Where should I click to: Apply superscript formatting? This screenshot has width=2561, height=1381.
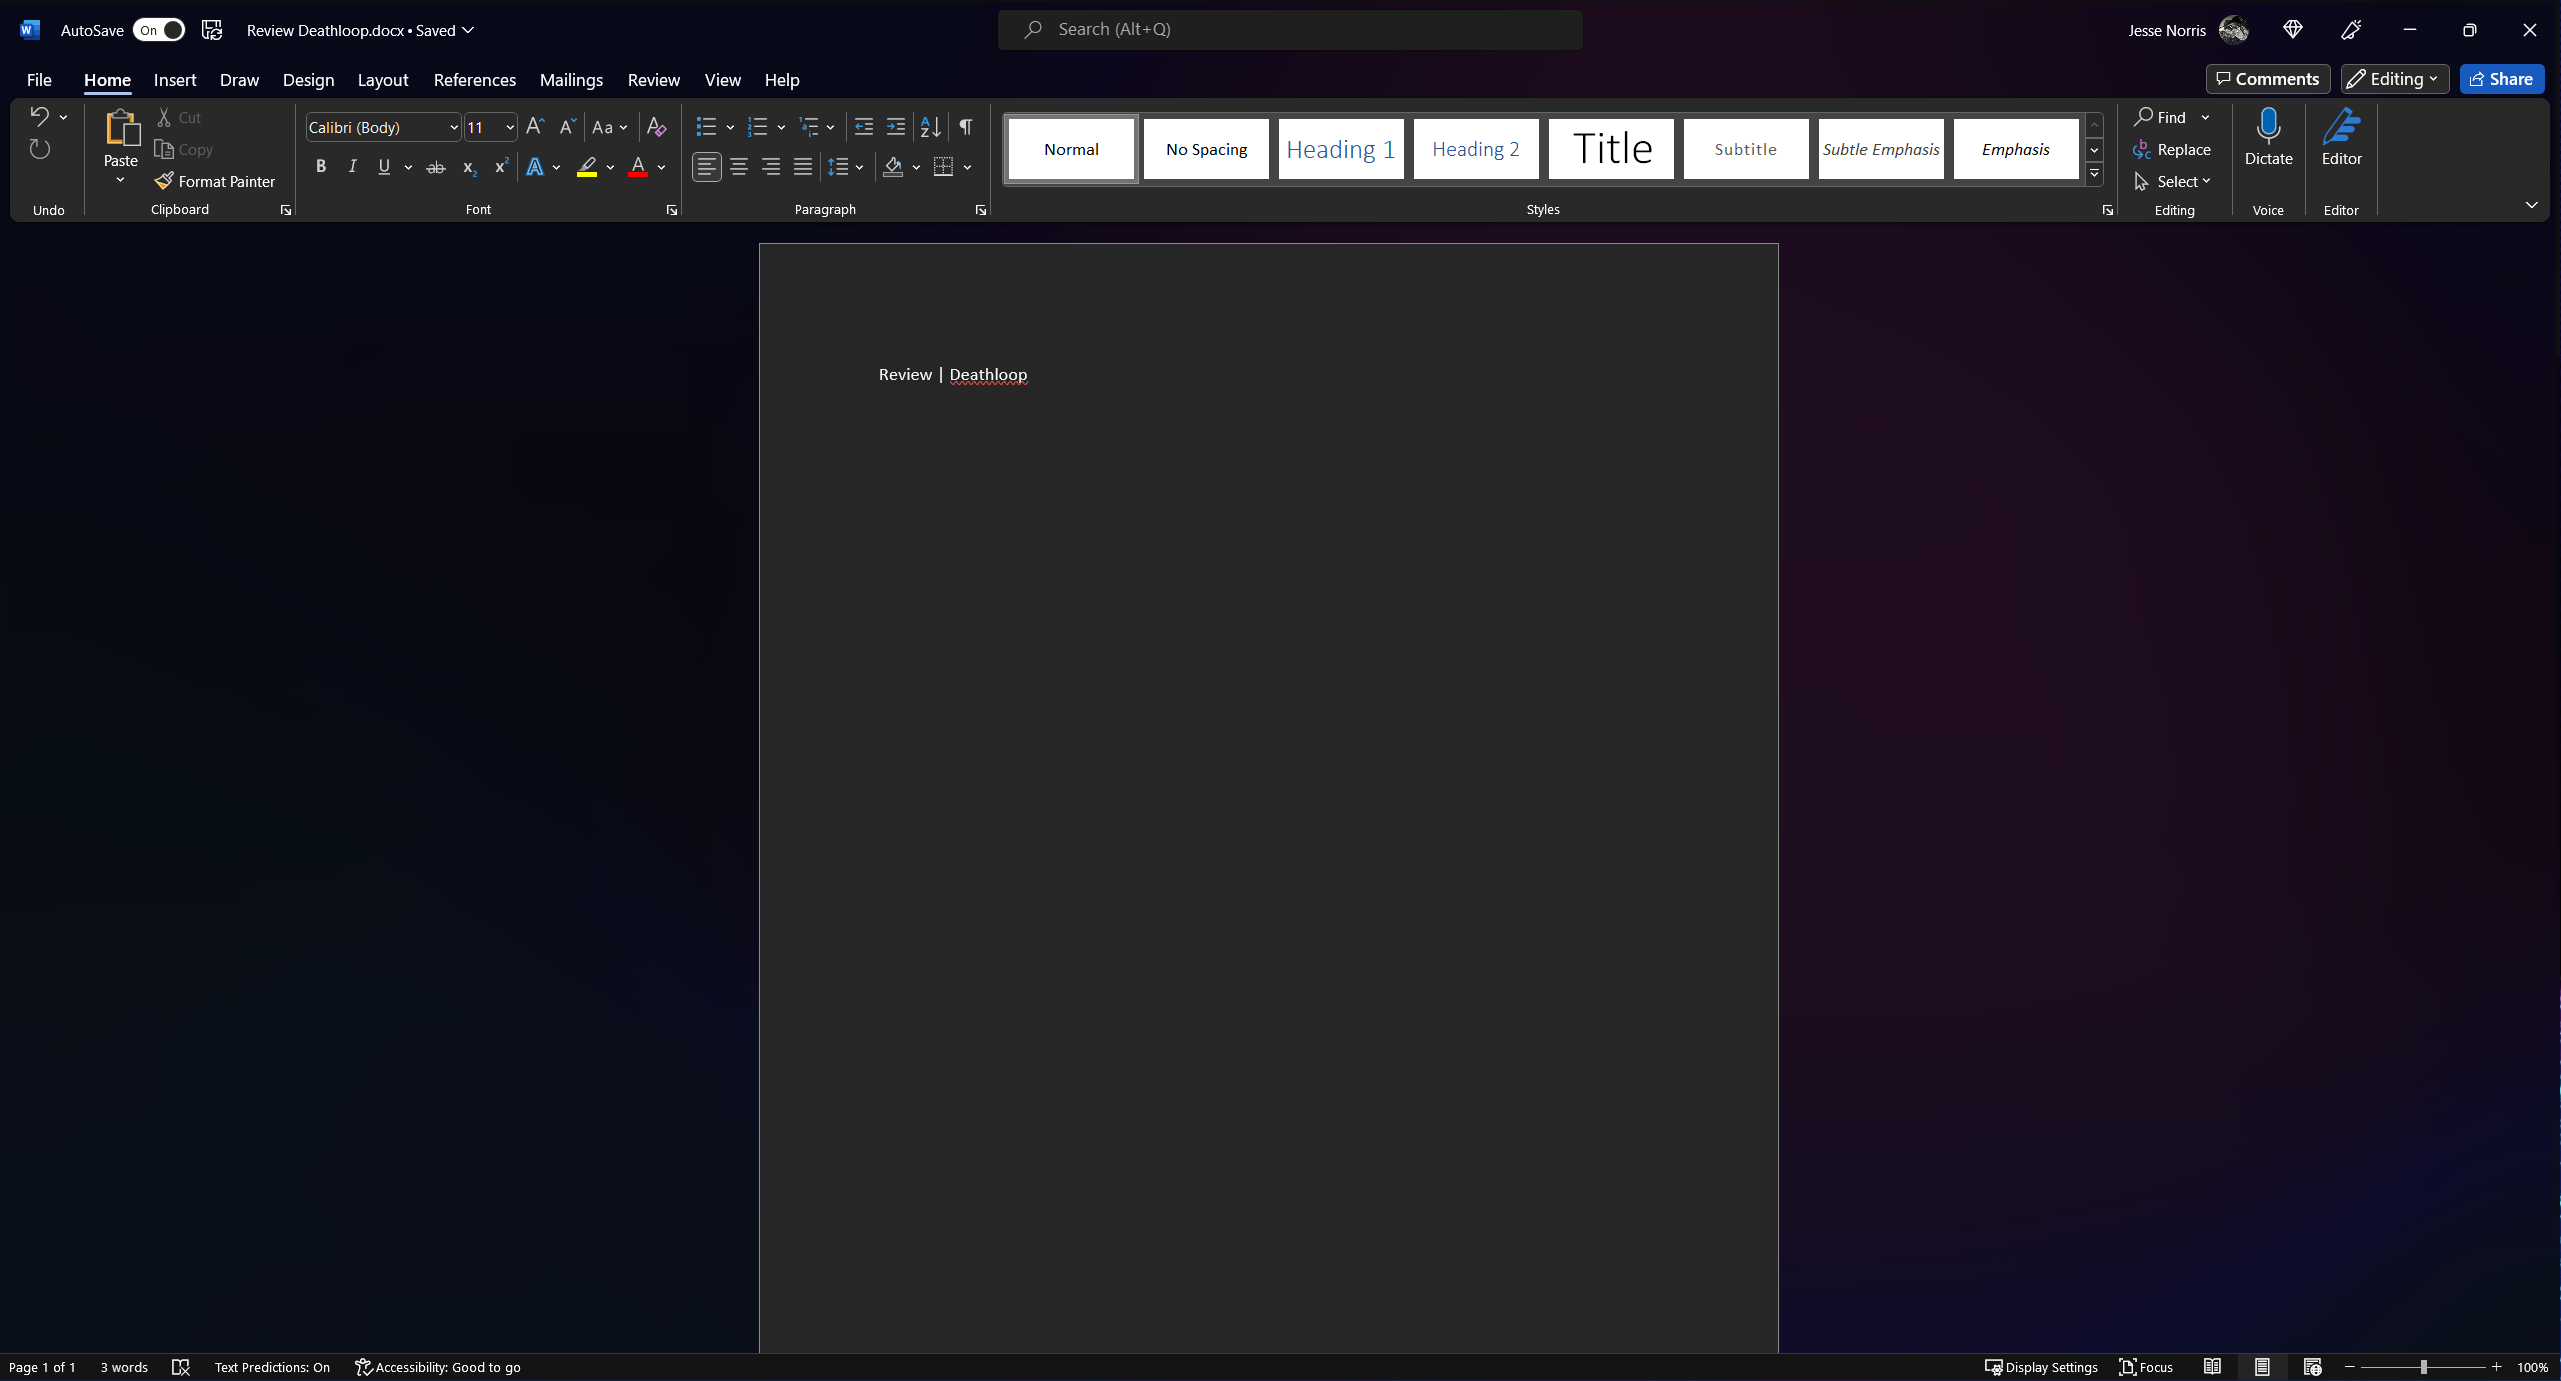click(x=501, y=167)
